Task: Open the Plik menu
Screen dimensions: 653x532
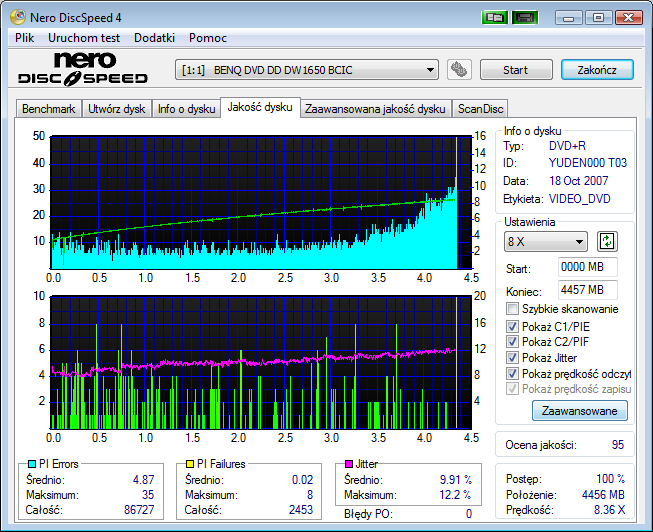Action: coord(25,38)
